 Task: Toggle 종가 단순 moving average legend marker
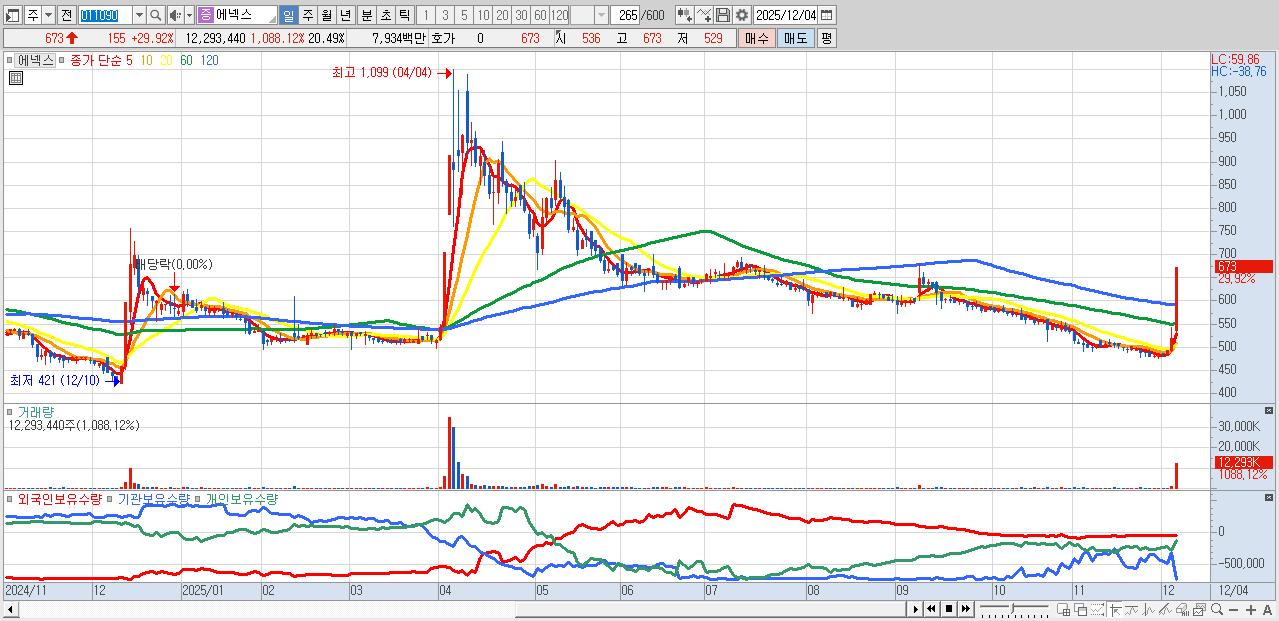point(63,60)
